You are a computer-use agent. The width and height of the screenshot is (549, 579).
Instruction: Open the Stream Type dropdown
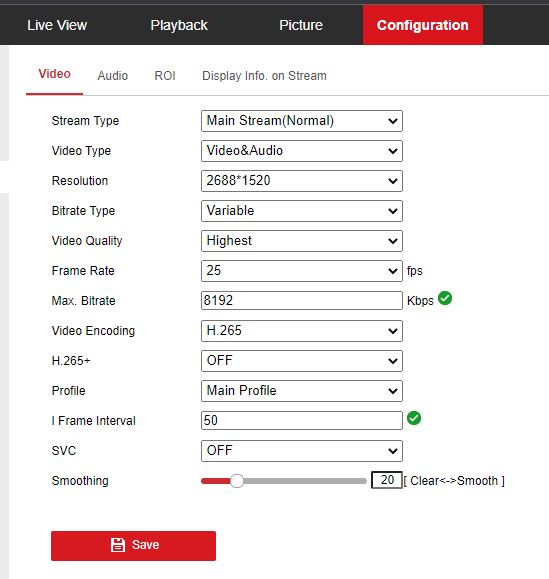pyautogui.click(x=302, y=121)
